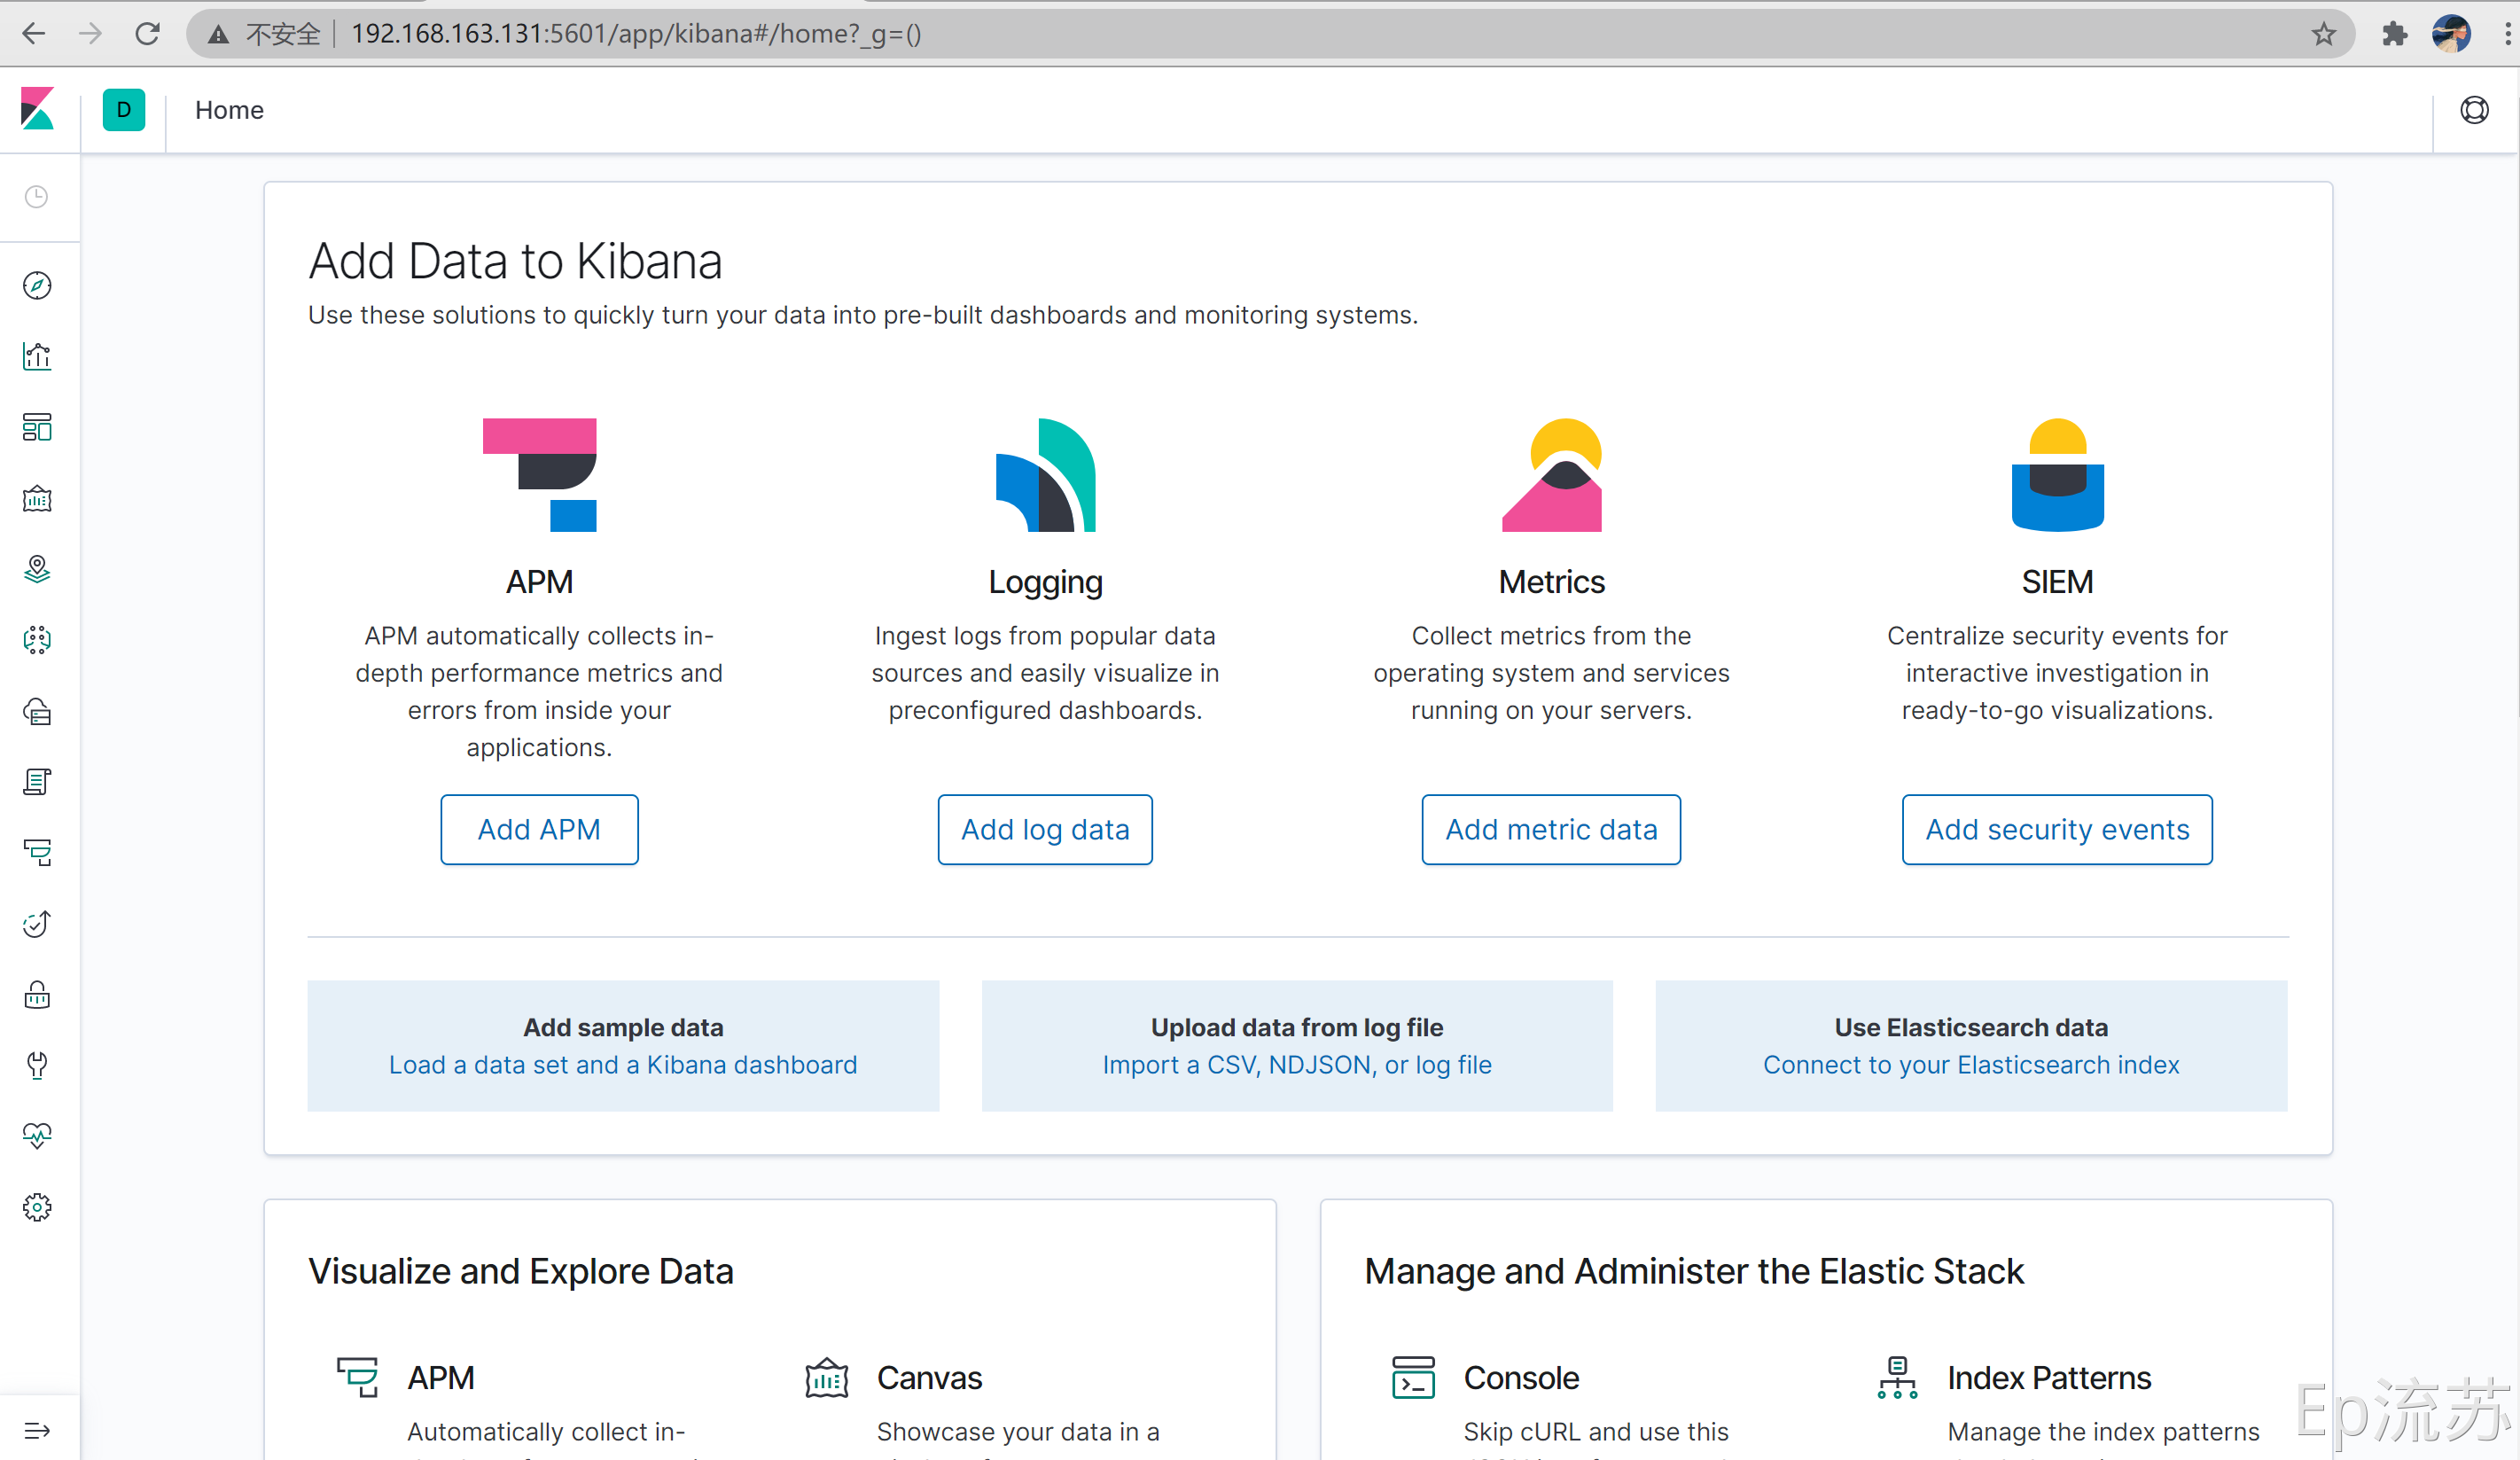Image resolution: width=2520 pixels, height=1460 pixels.
Task: Select Add metric data option
Action: [x=1550, y=829]
